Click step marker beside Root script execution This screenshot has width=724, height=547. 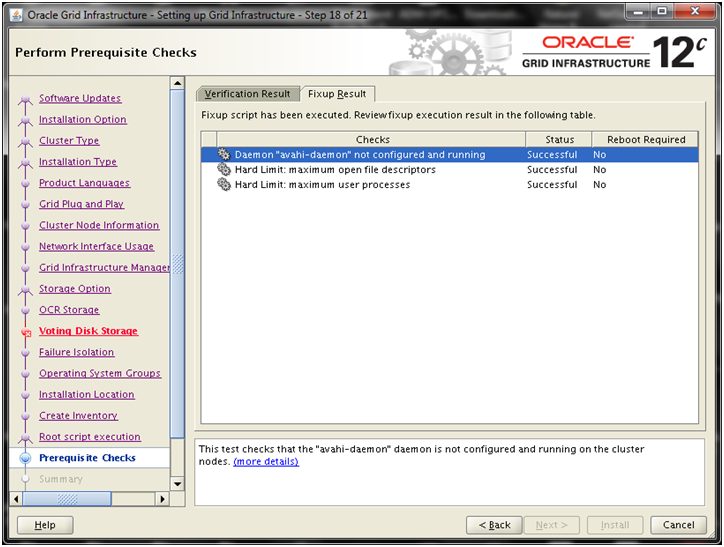coord(25,437)
